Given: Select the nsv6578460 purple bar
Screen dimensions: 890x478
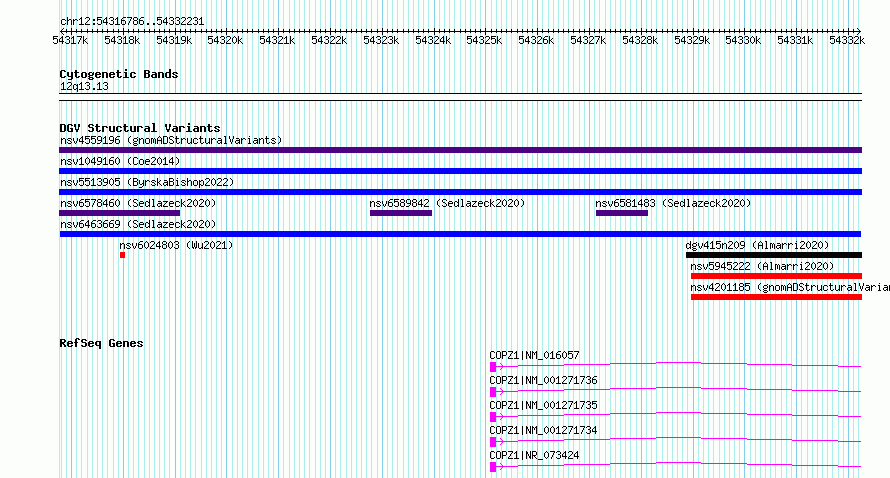Looking at the screenshot, I should 120,213.
